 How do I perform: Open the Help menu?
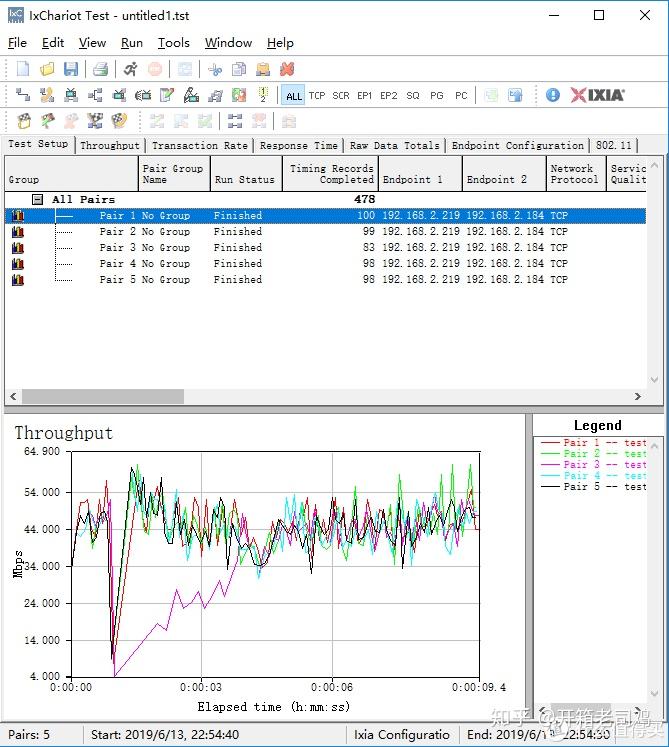[x=280, y=43]
